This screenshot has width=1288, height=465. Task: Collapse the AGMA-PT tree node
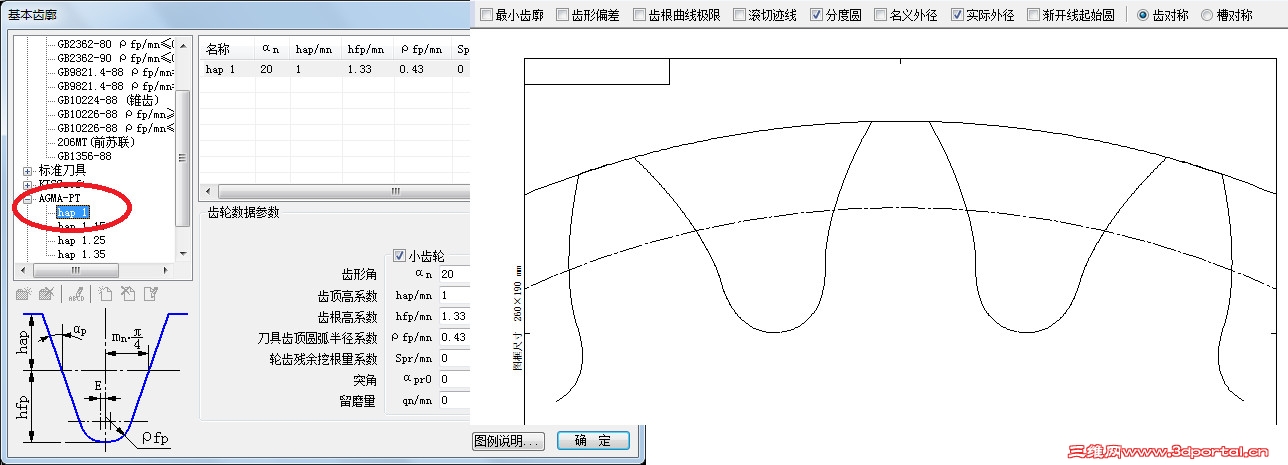(x=27, y=199)
